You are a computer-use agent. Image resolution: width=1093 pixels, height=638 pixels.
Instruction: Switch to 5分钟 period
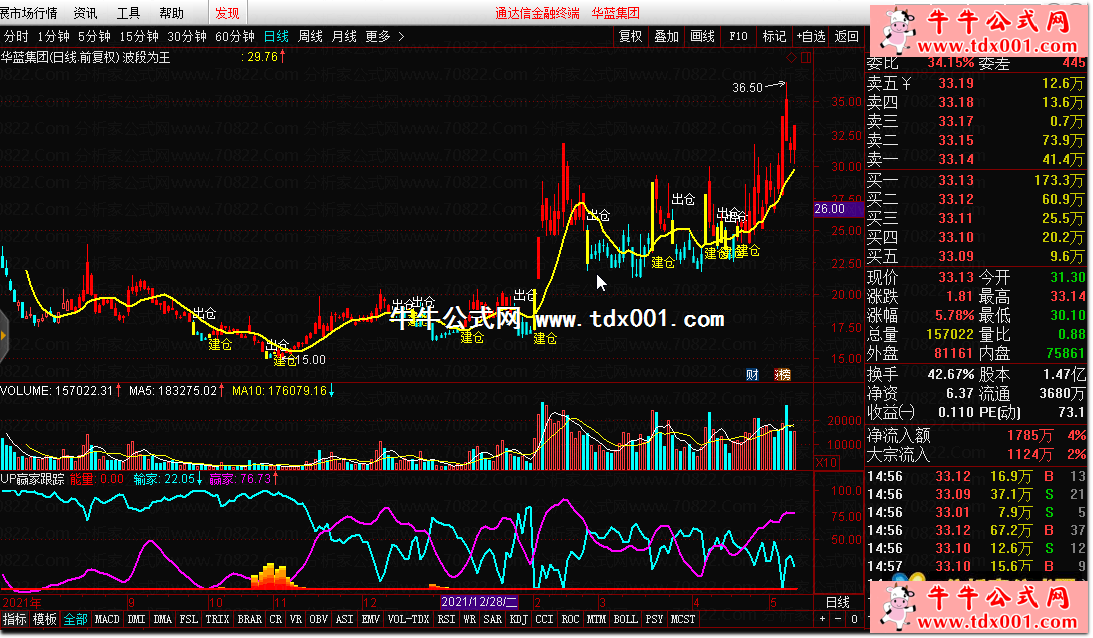[x=94, y=36]
